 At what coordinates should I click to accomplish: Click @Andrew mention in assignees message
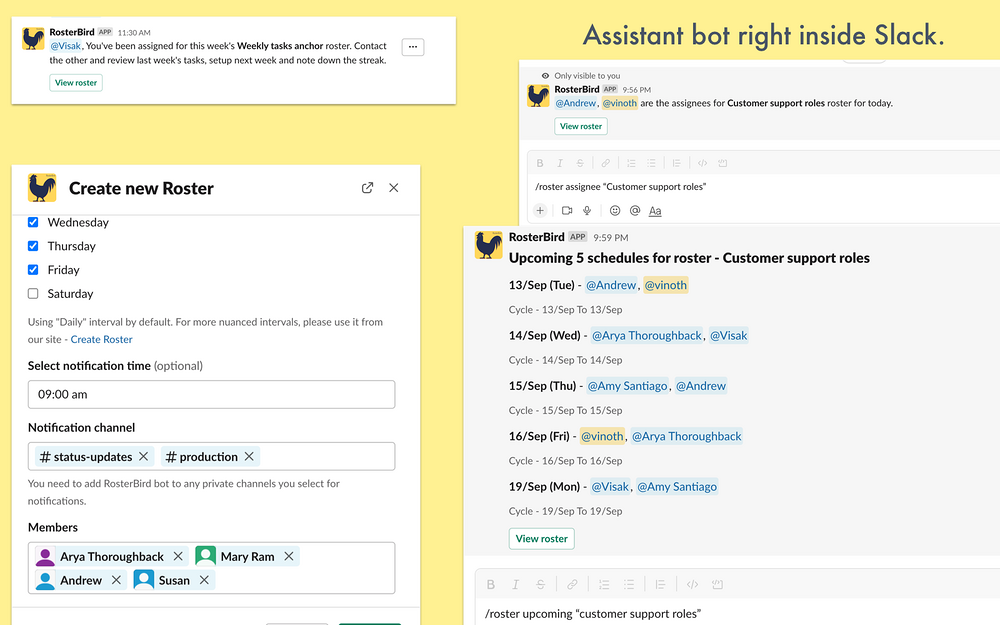[575, 103]
